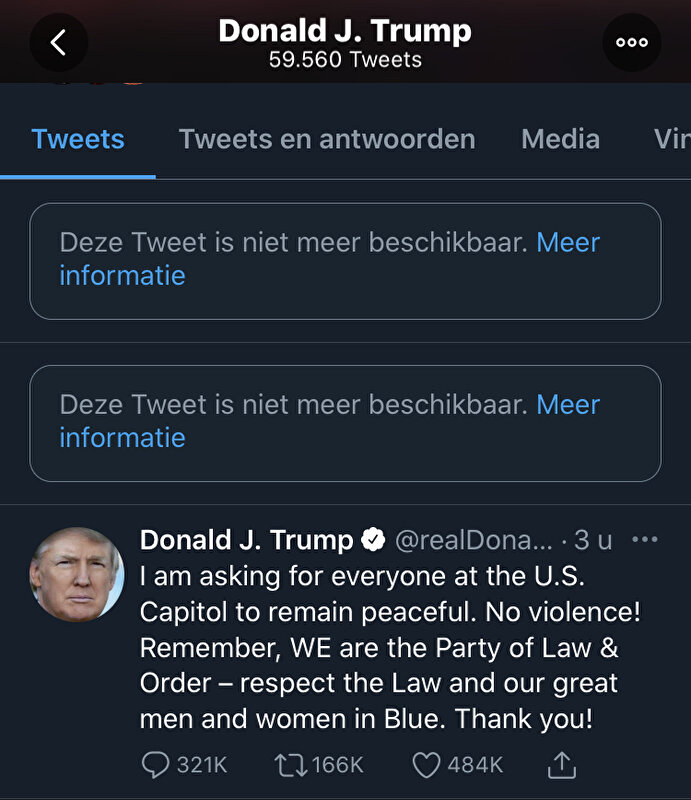Tap the Donald J. Trump header title
Screen dimensions: 691x800
tap(345, 31)
